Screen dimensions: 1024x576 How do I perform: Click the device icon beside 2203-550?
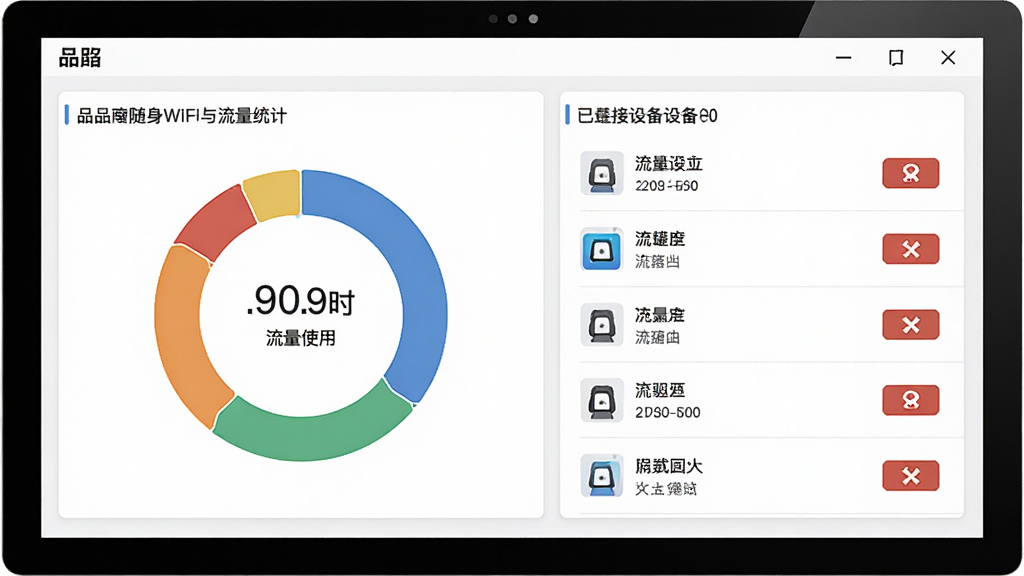point(601,173)
